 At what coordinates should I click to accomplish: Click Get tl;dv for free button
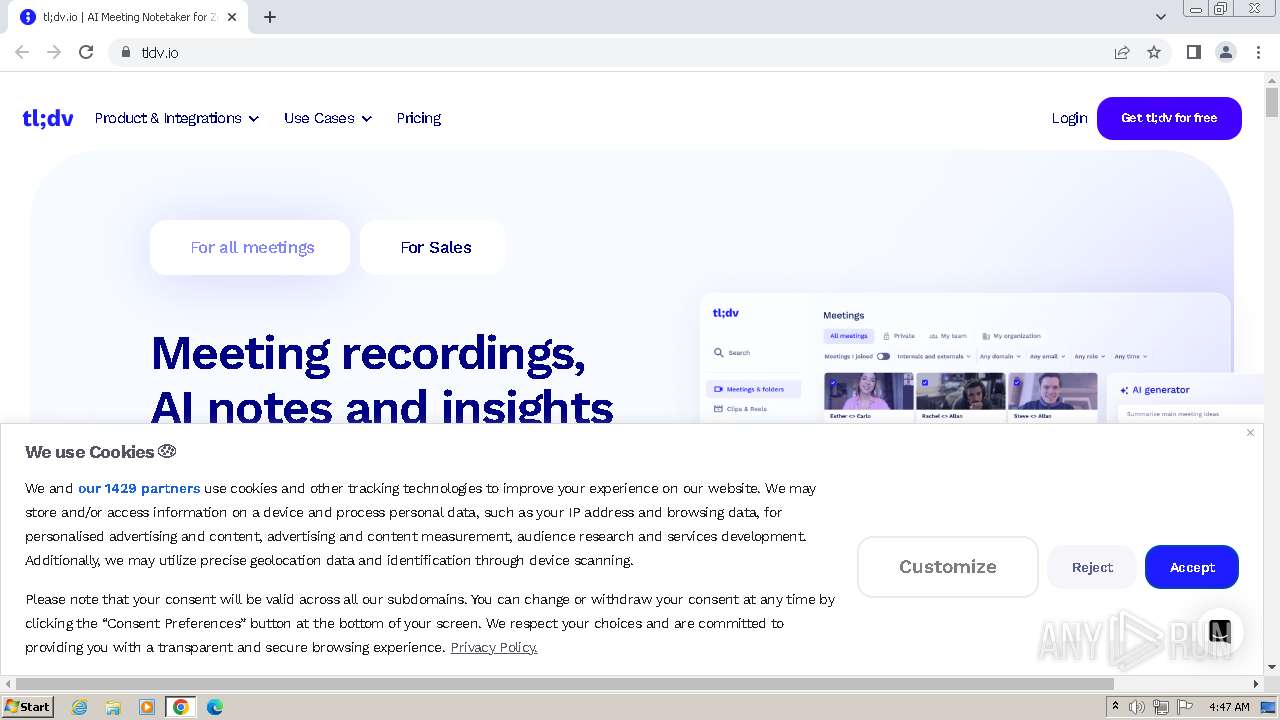1169,118
